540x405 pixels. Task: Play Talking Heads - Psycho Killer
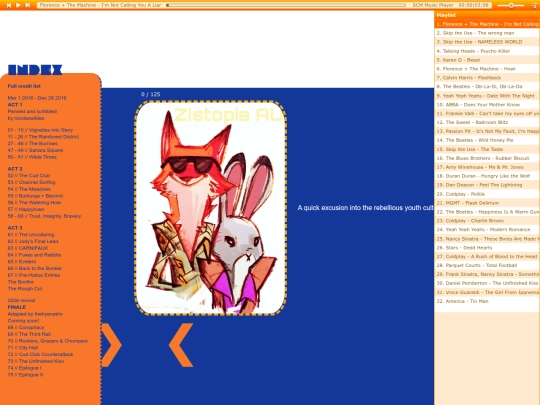point(487,51)
